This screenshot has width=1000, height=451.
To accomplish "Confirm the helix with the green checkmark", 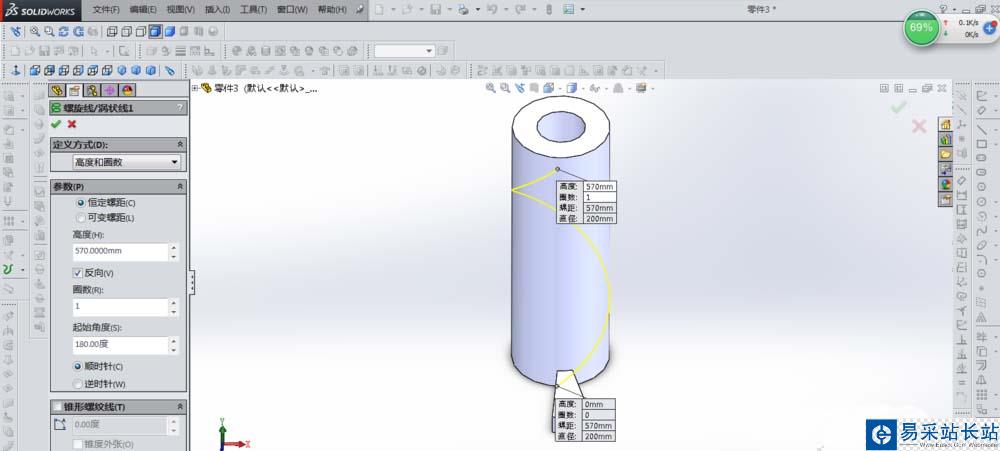I will coord(56,124).
